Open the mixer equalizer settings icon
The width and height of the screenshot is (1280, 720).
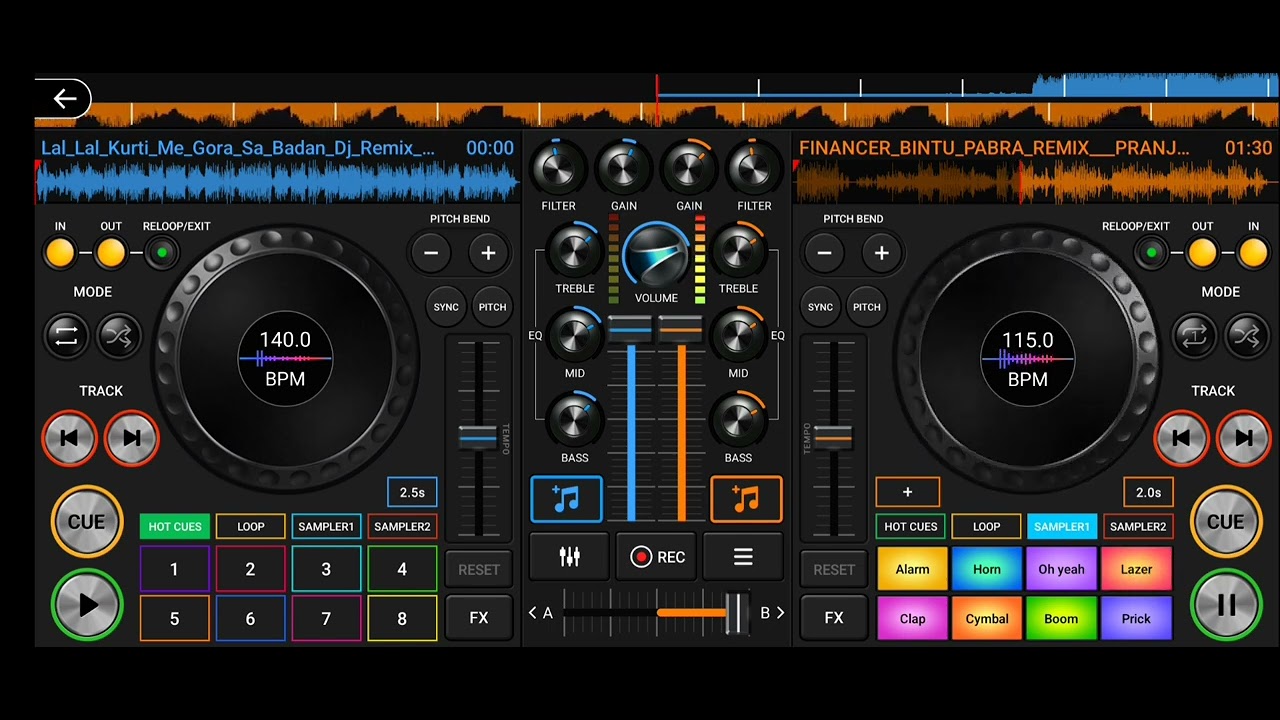(569, 557)
